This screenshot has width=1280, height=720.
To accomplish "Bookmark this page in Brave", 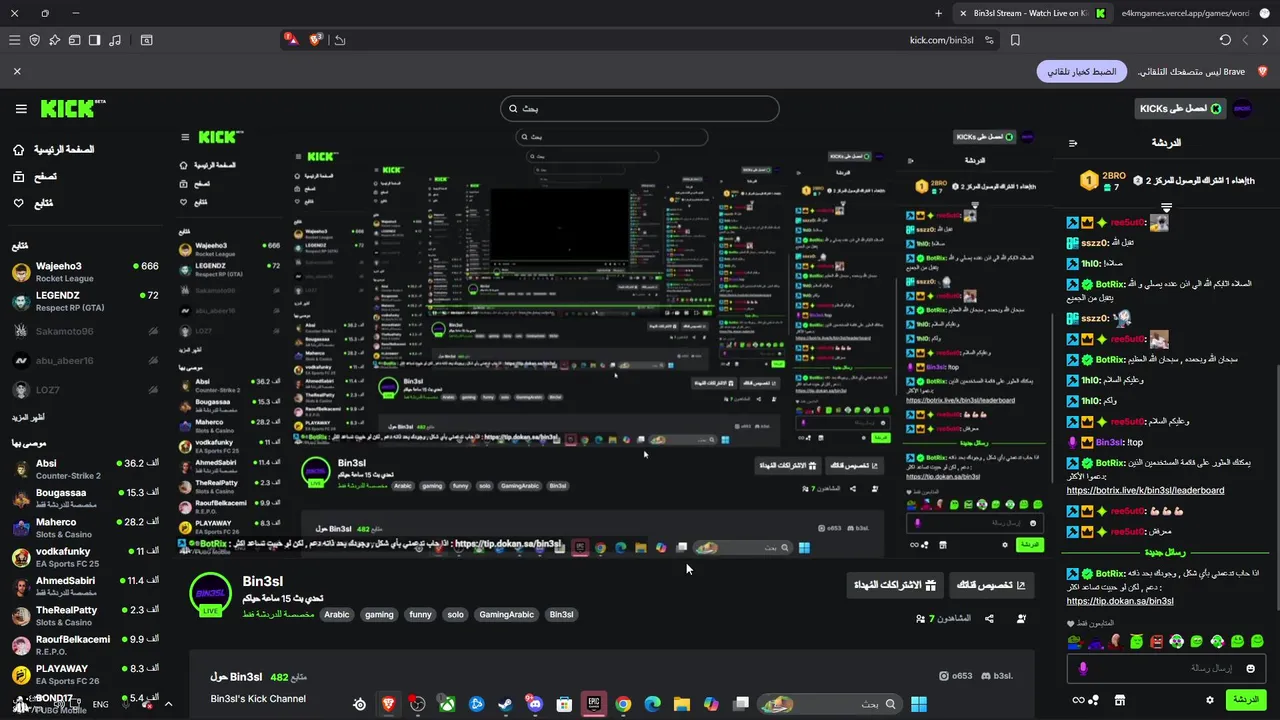I will coord(1015,40).
